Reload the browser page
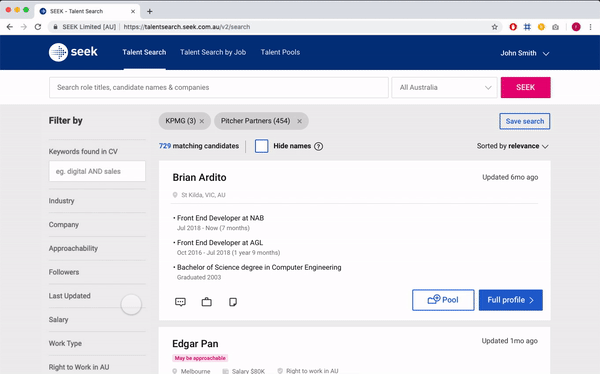This screenshot has height=374, width=600. pyautogui.click(x=38, y=27)
